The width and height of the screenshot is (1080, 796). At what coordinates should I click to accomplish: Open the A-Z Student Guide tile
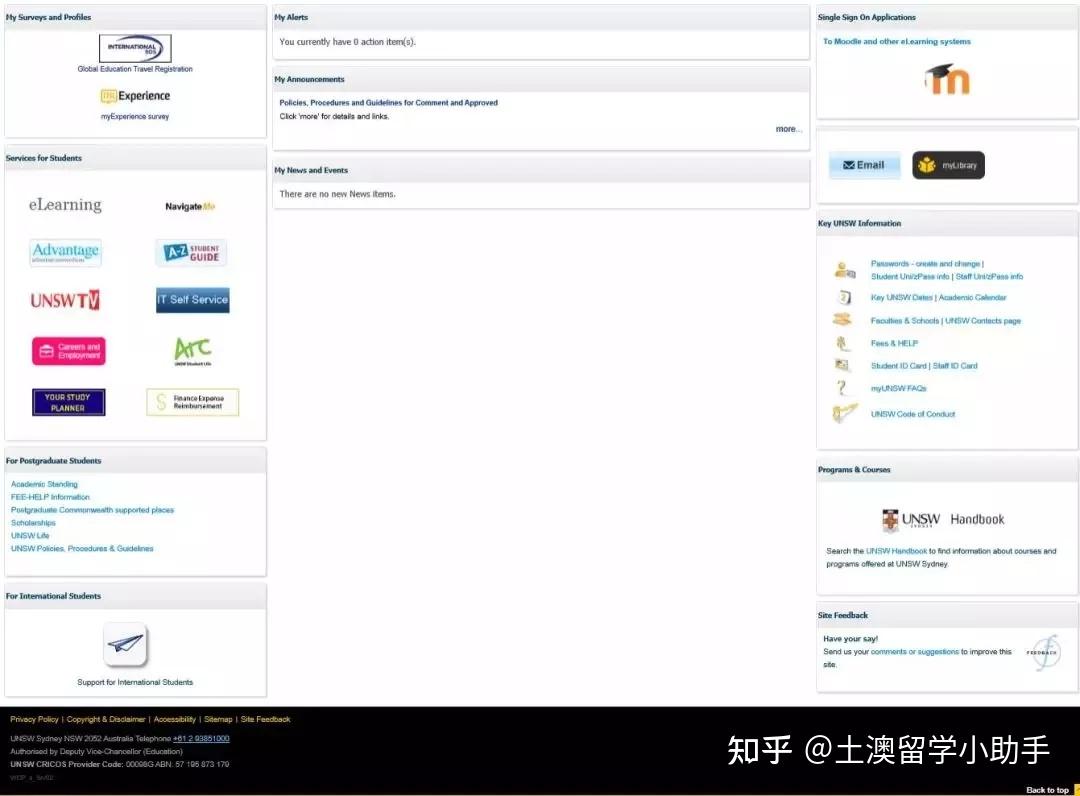pos(192,252)
